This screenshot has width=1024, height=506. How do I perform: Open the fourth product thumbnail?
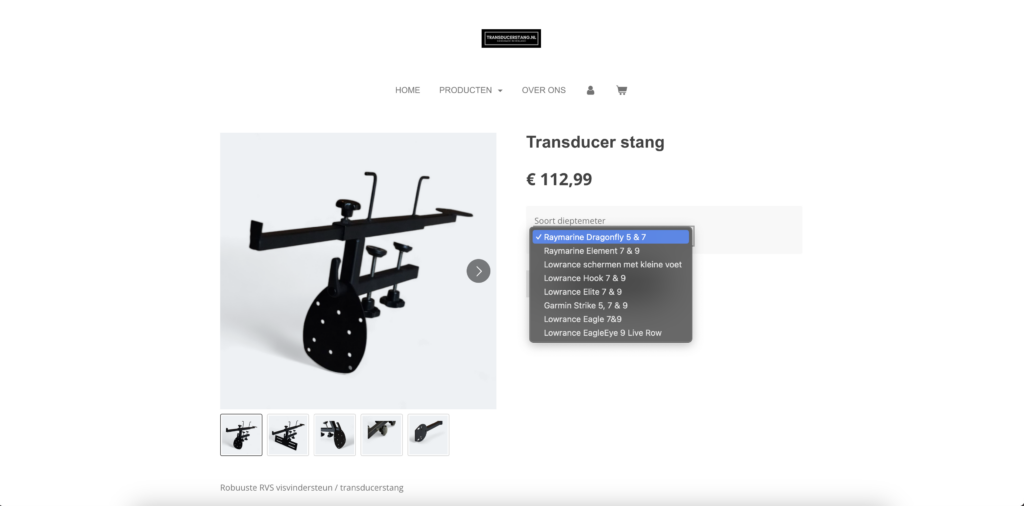coord(381,435)
